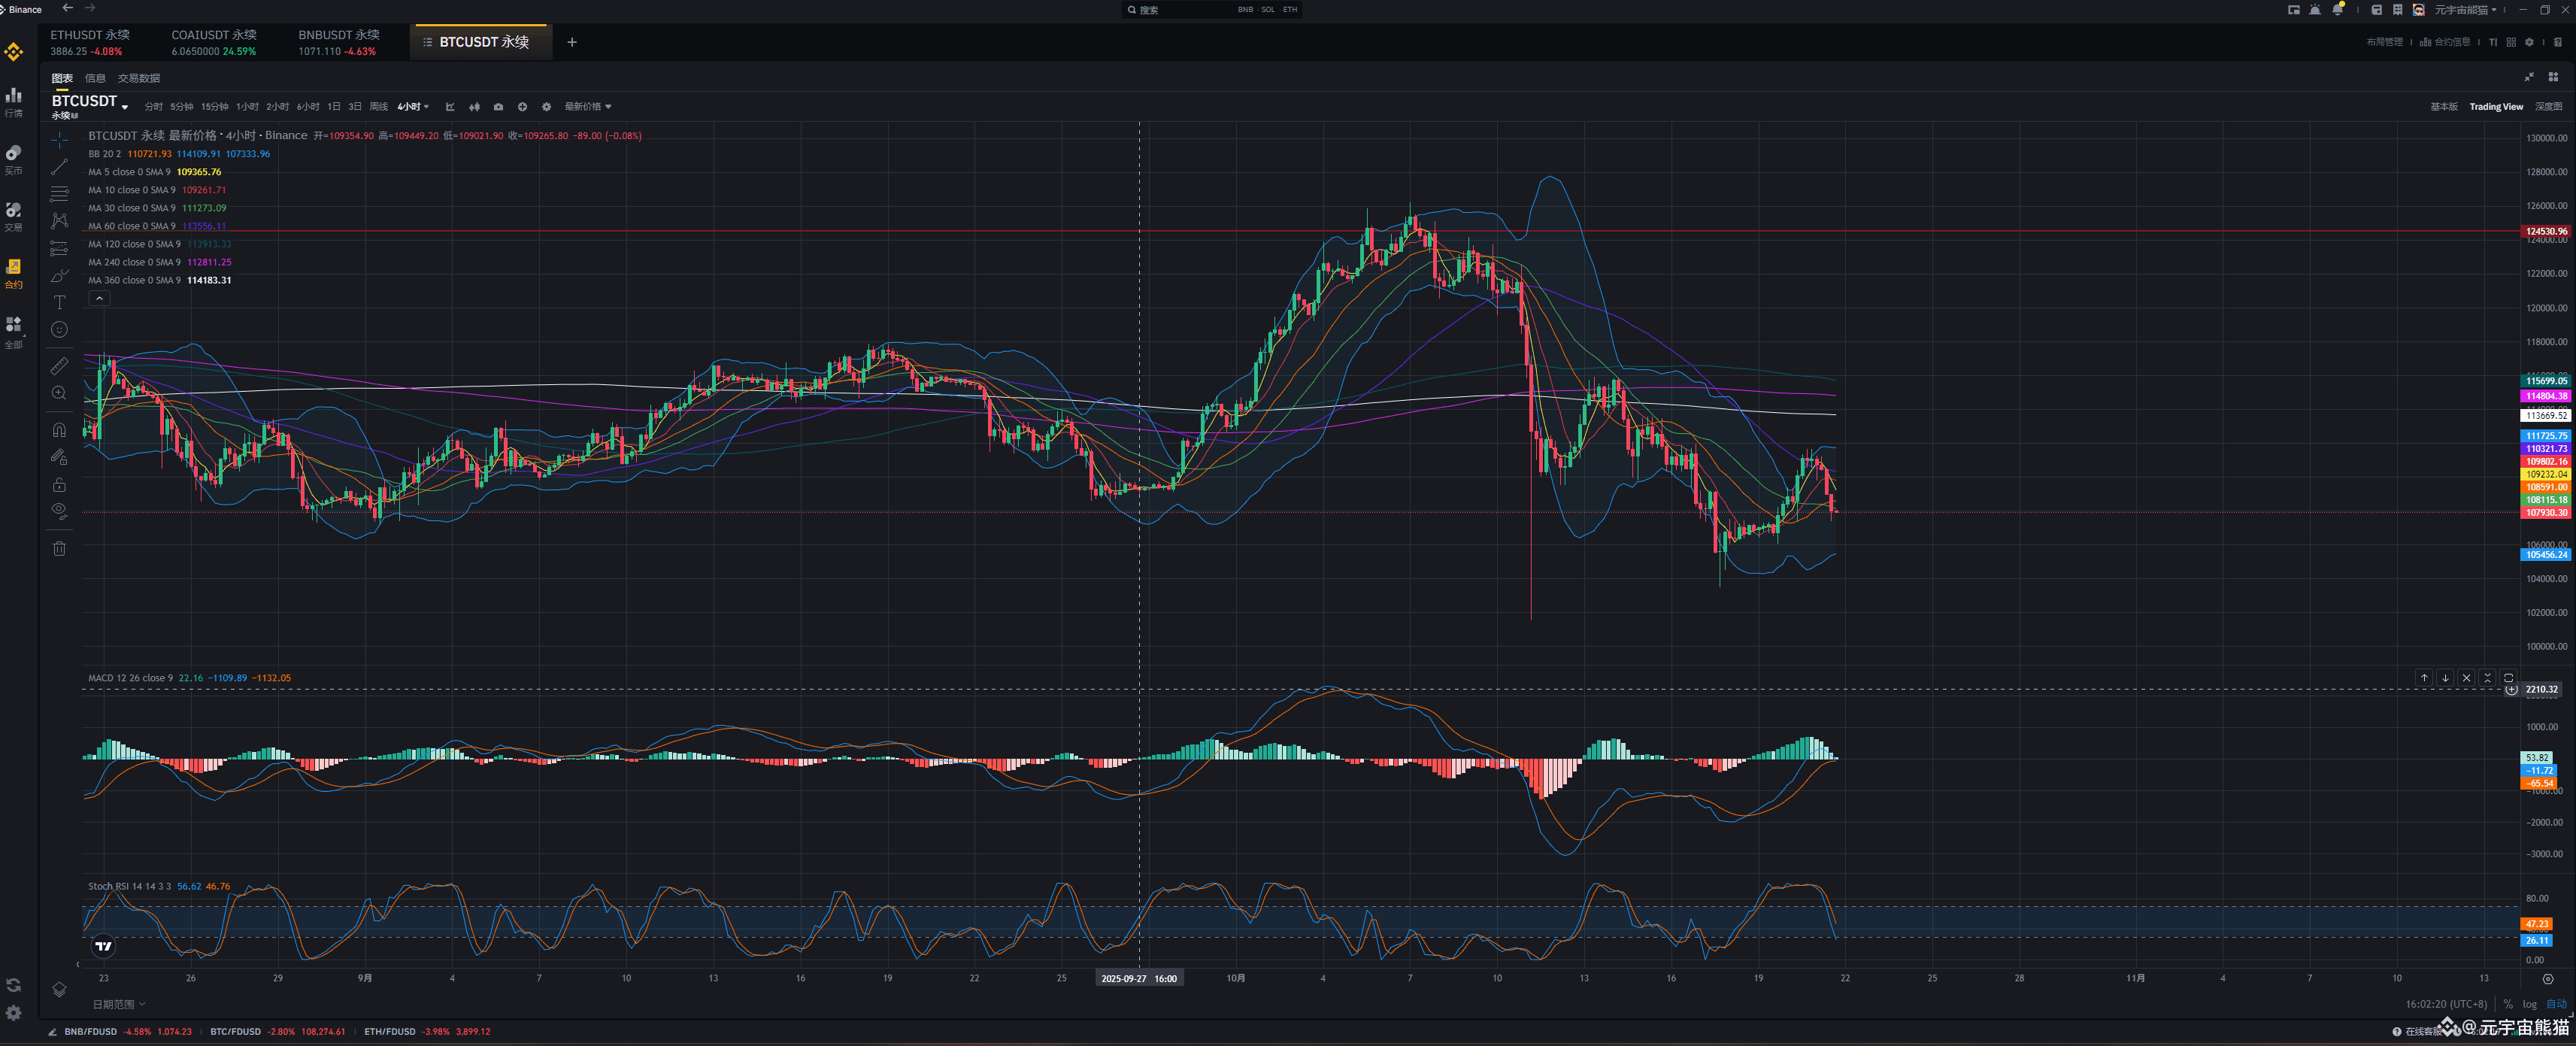The image size is (2576, 1046).
Task: Open chart settings gear in toolbar
Action: (x=546, y=107)
